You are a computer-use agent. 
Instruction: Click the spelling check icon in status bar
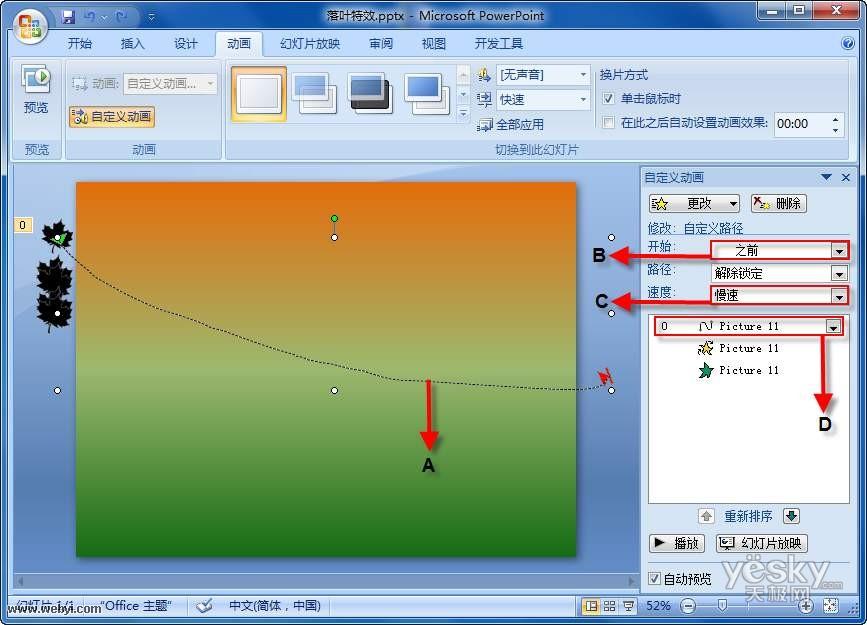pyautogui.click(x=204, y=605)
